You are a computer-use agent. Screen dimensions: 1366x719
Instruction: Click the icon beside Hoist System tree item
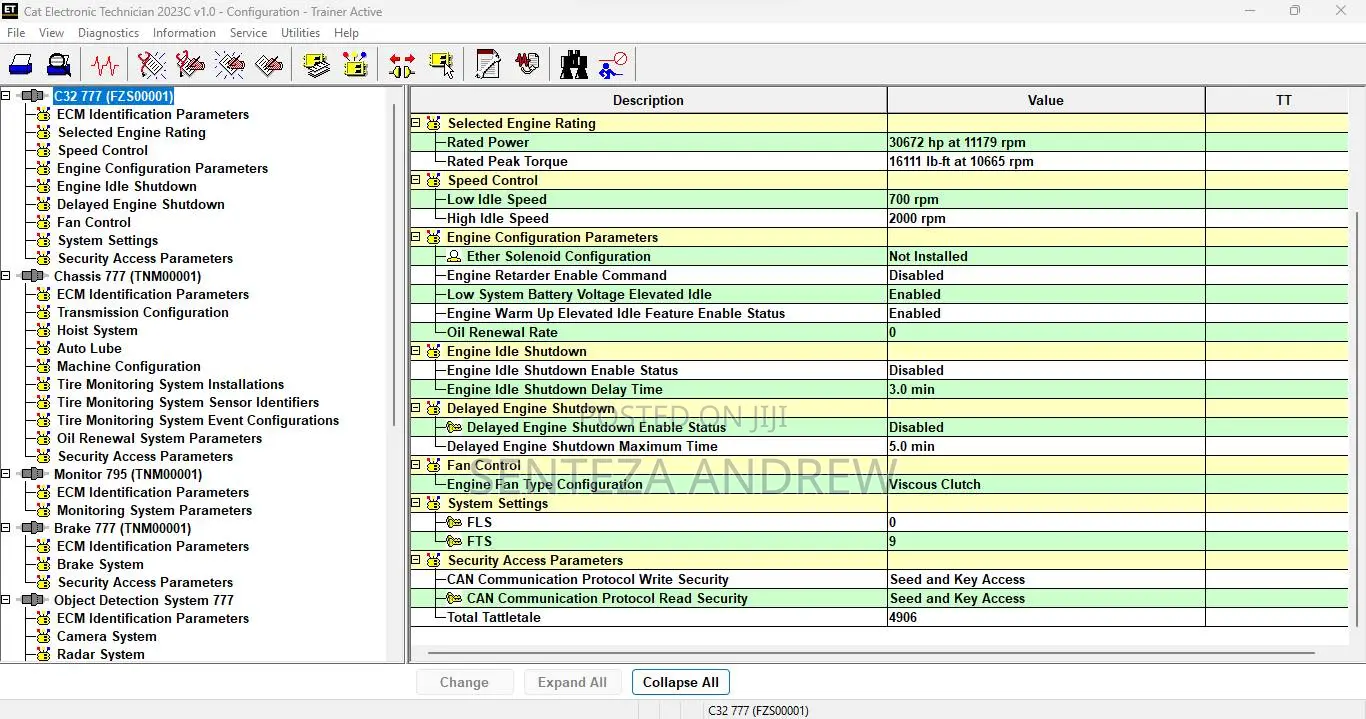43,330
